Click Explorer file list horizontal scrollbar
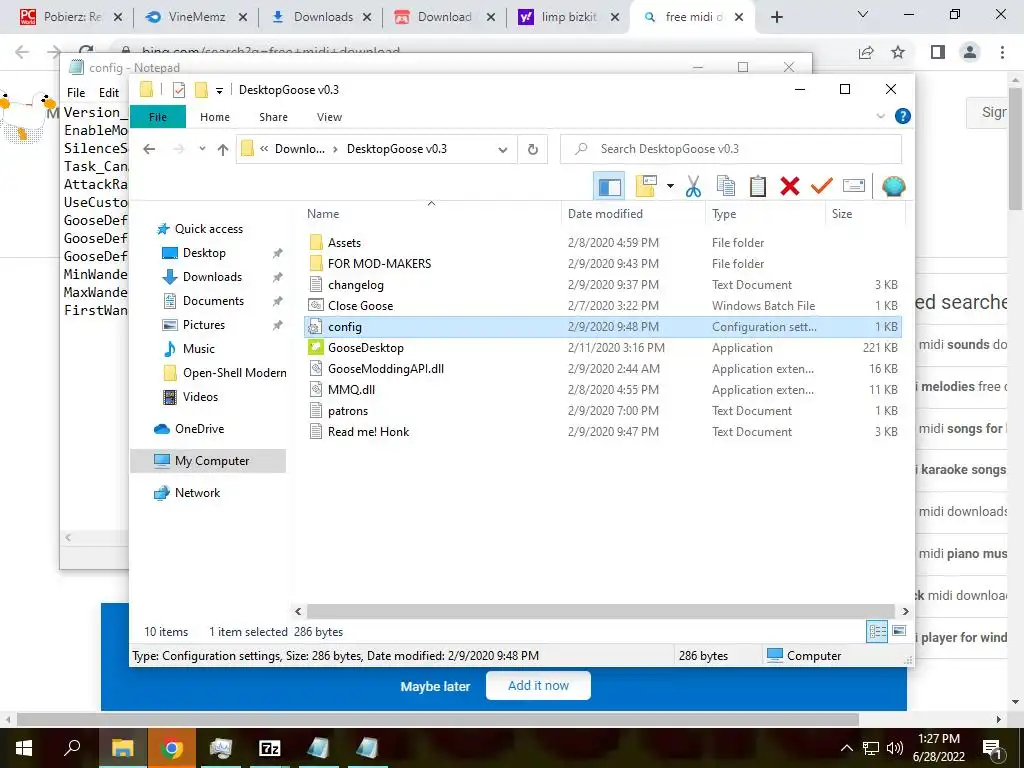This screenshot has width=1024, height=768. coord(601,611)
